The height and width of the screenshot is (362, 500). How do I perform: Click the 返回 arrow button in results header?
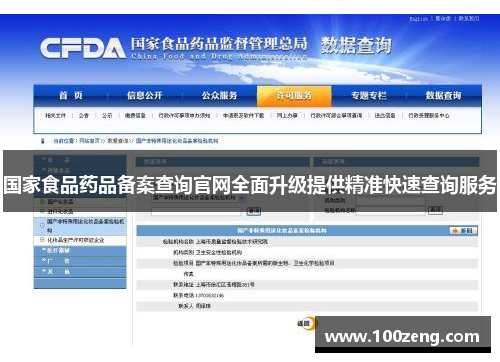463,231
